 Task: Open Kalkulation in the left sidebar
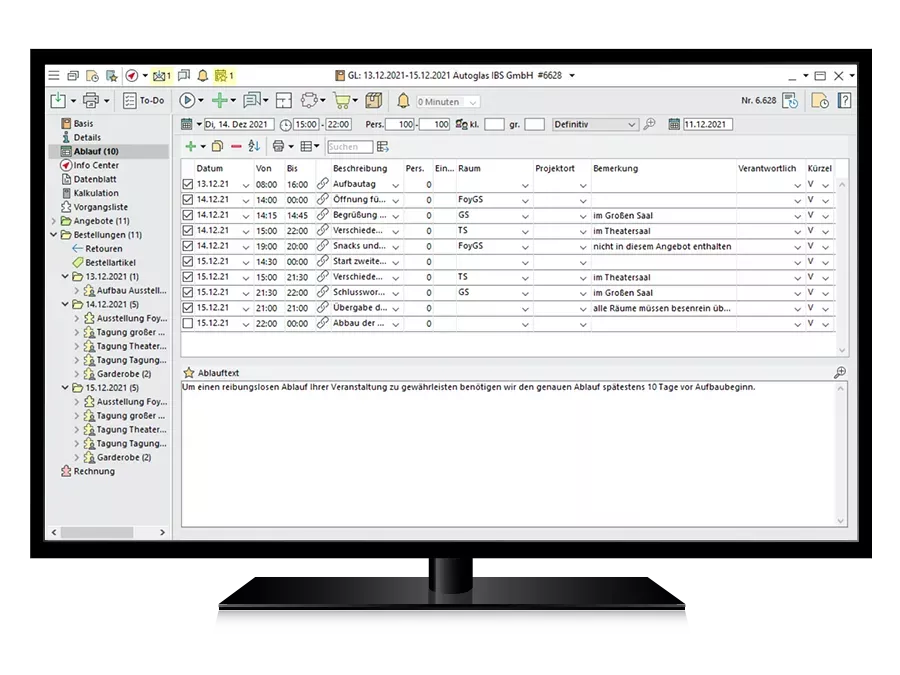coord(96,193)
